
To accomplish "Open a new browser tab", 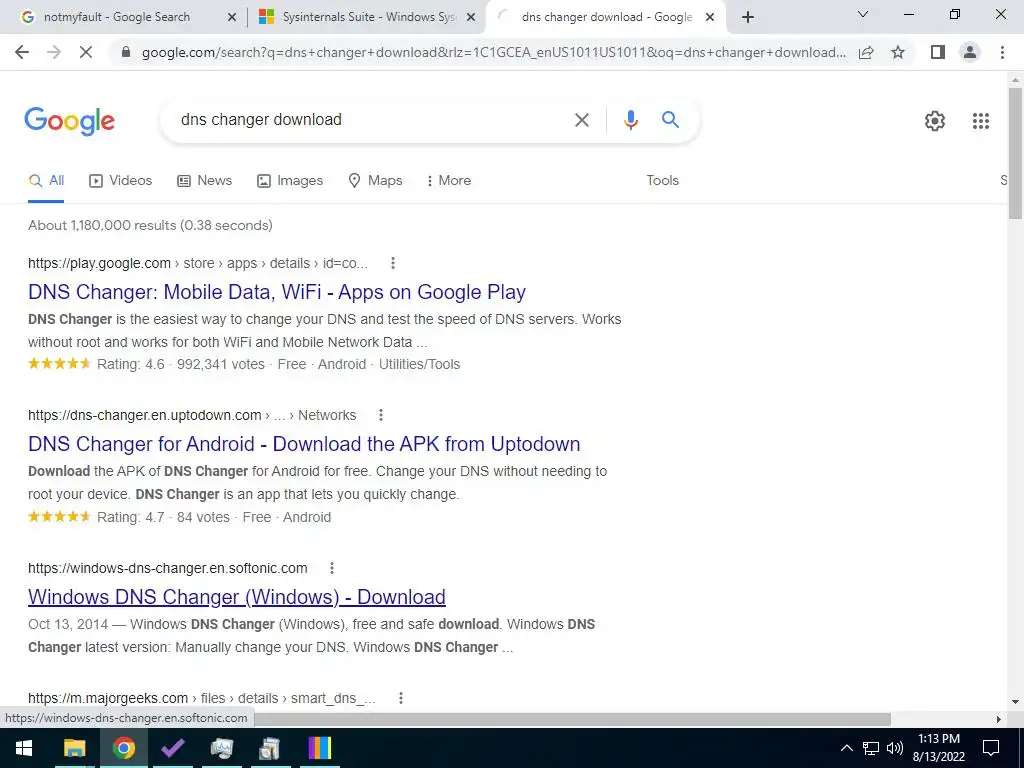I will pos(748,17).
